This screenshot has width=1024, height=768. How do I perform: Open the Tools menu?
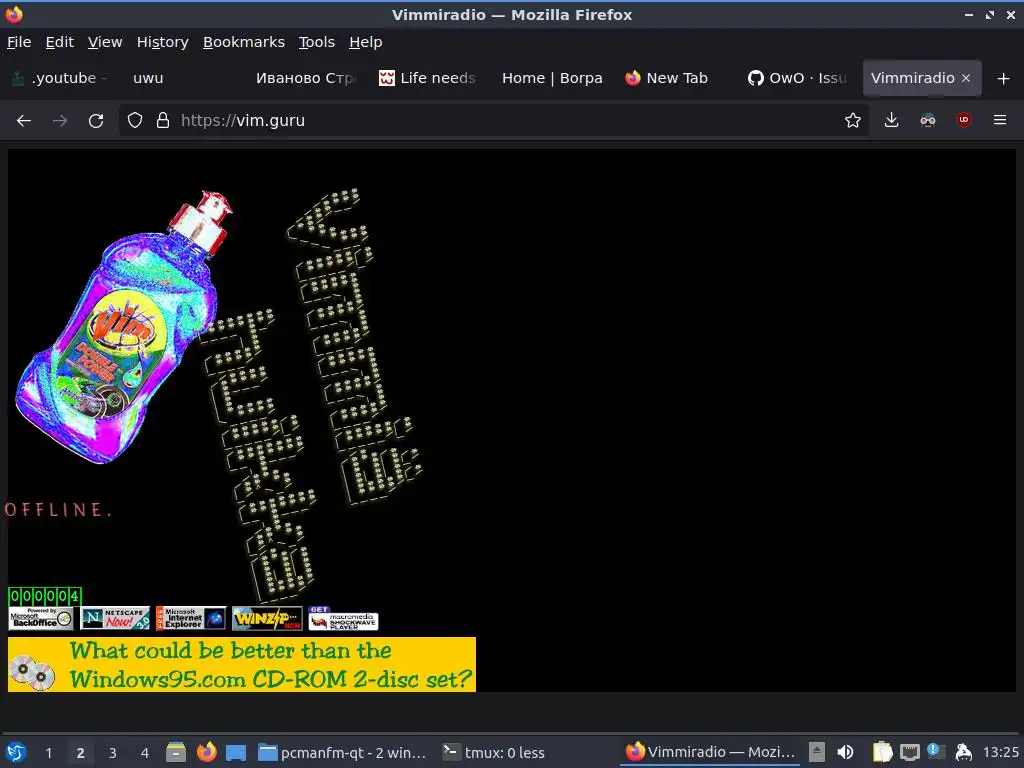tap(317, 42)
